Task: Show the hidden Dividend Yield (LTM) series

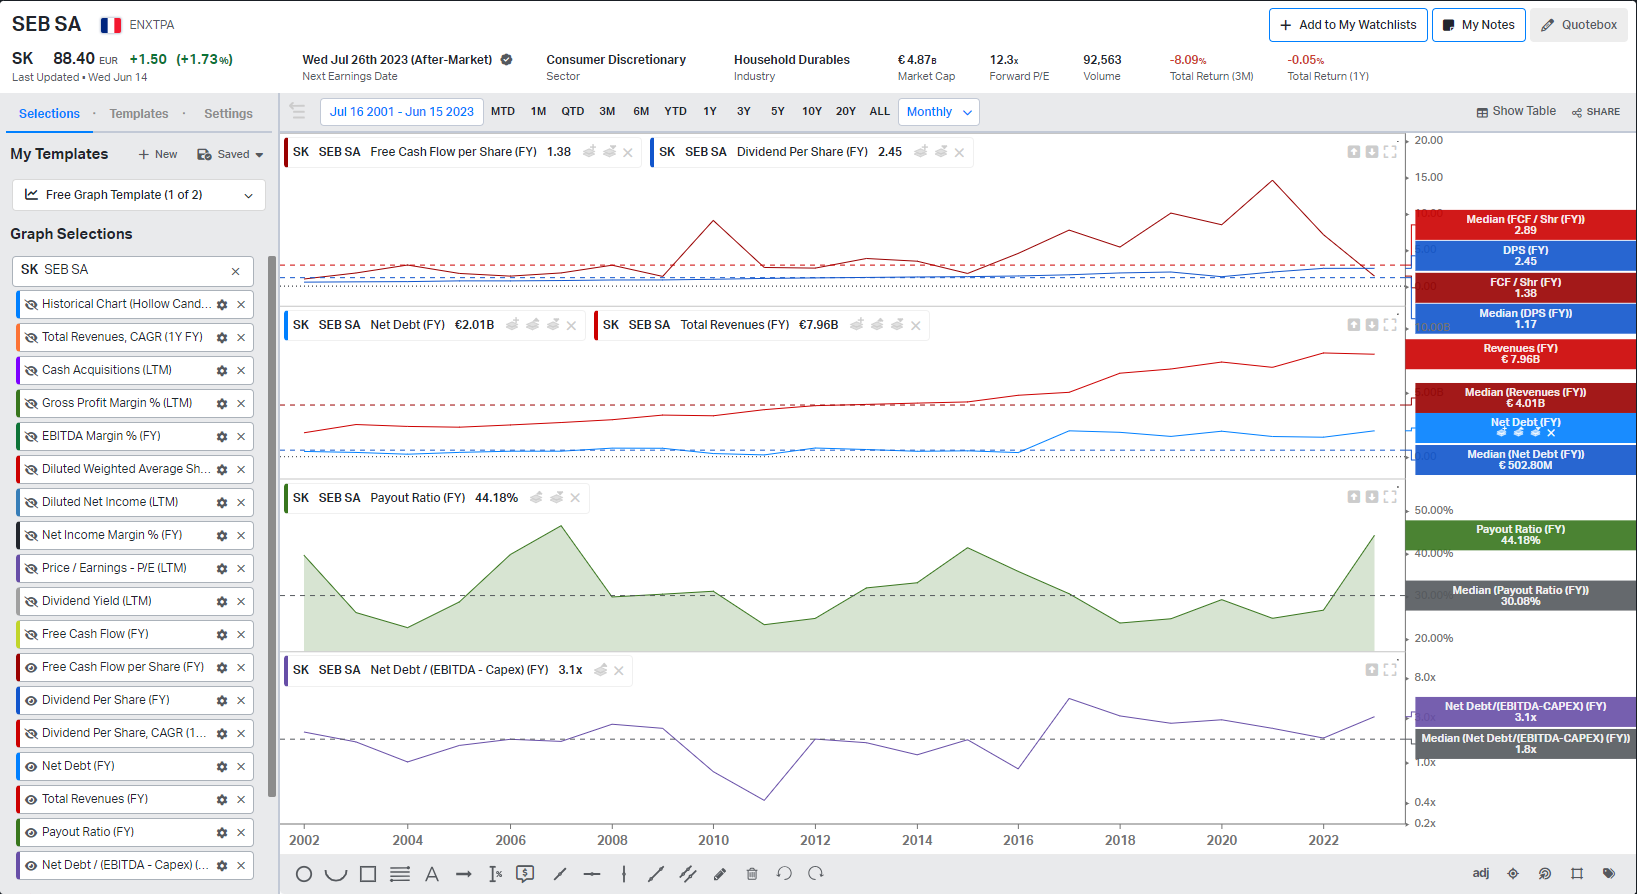Action: point(31,602)
